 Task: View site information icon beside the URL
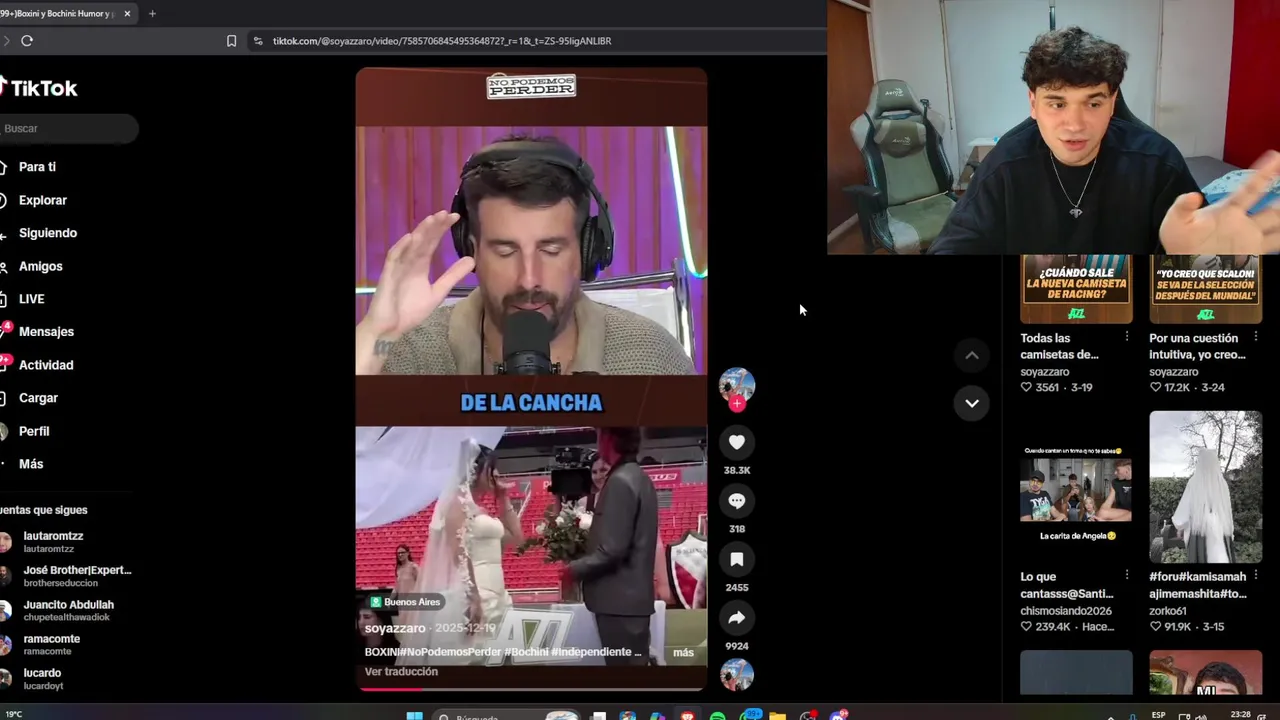[258, 41]
